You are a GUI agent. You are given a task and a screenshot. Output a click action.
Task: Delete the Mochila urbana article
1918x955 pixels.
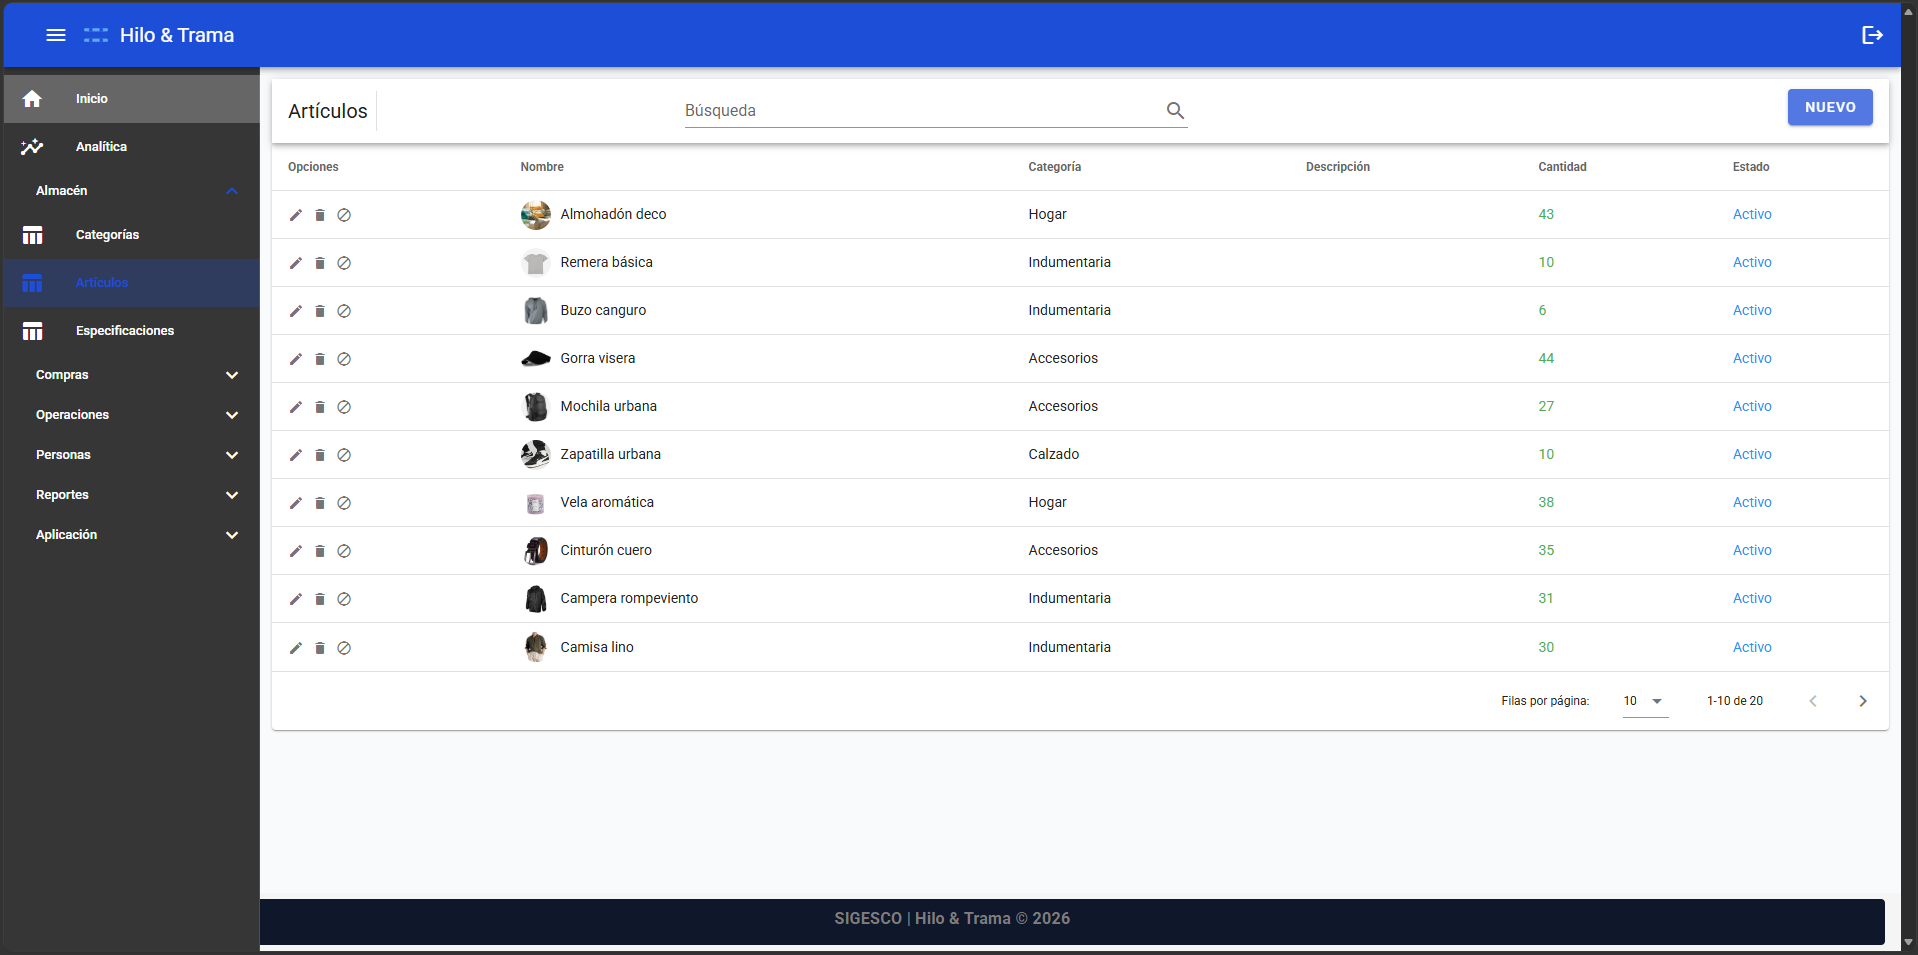click(x=320, y=407)
